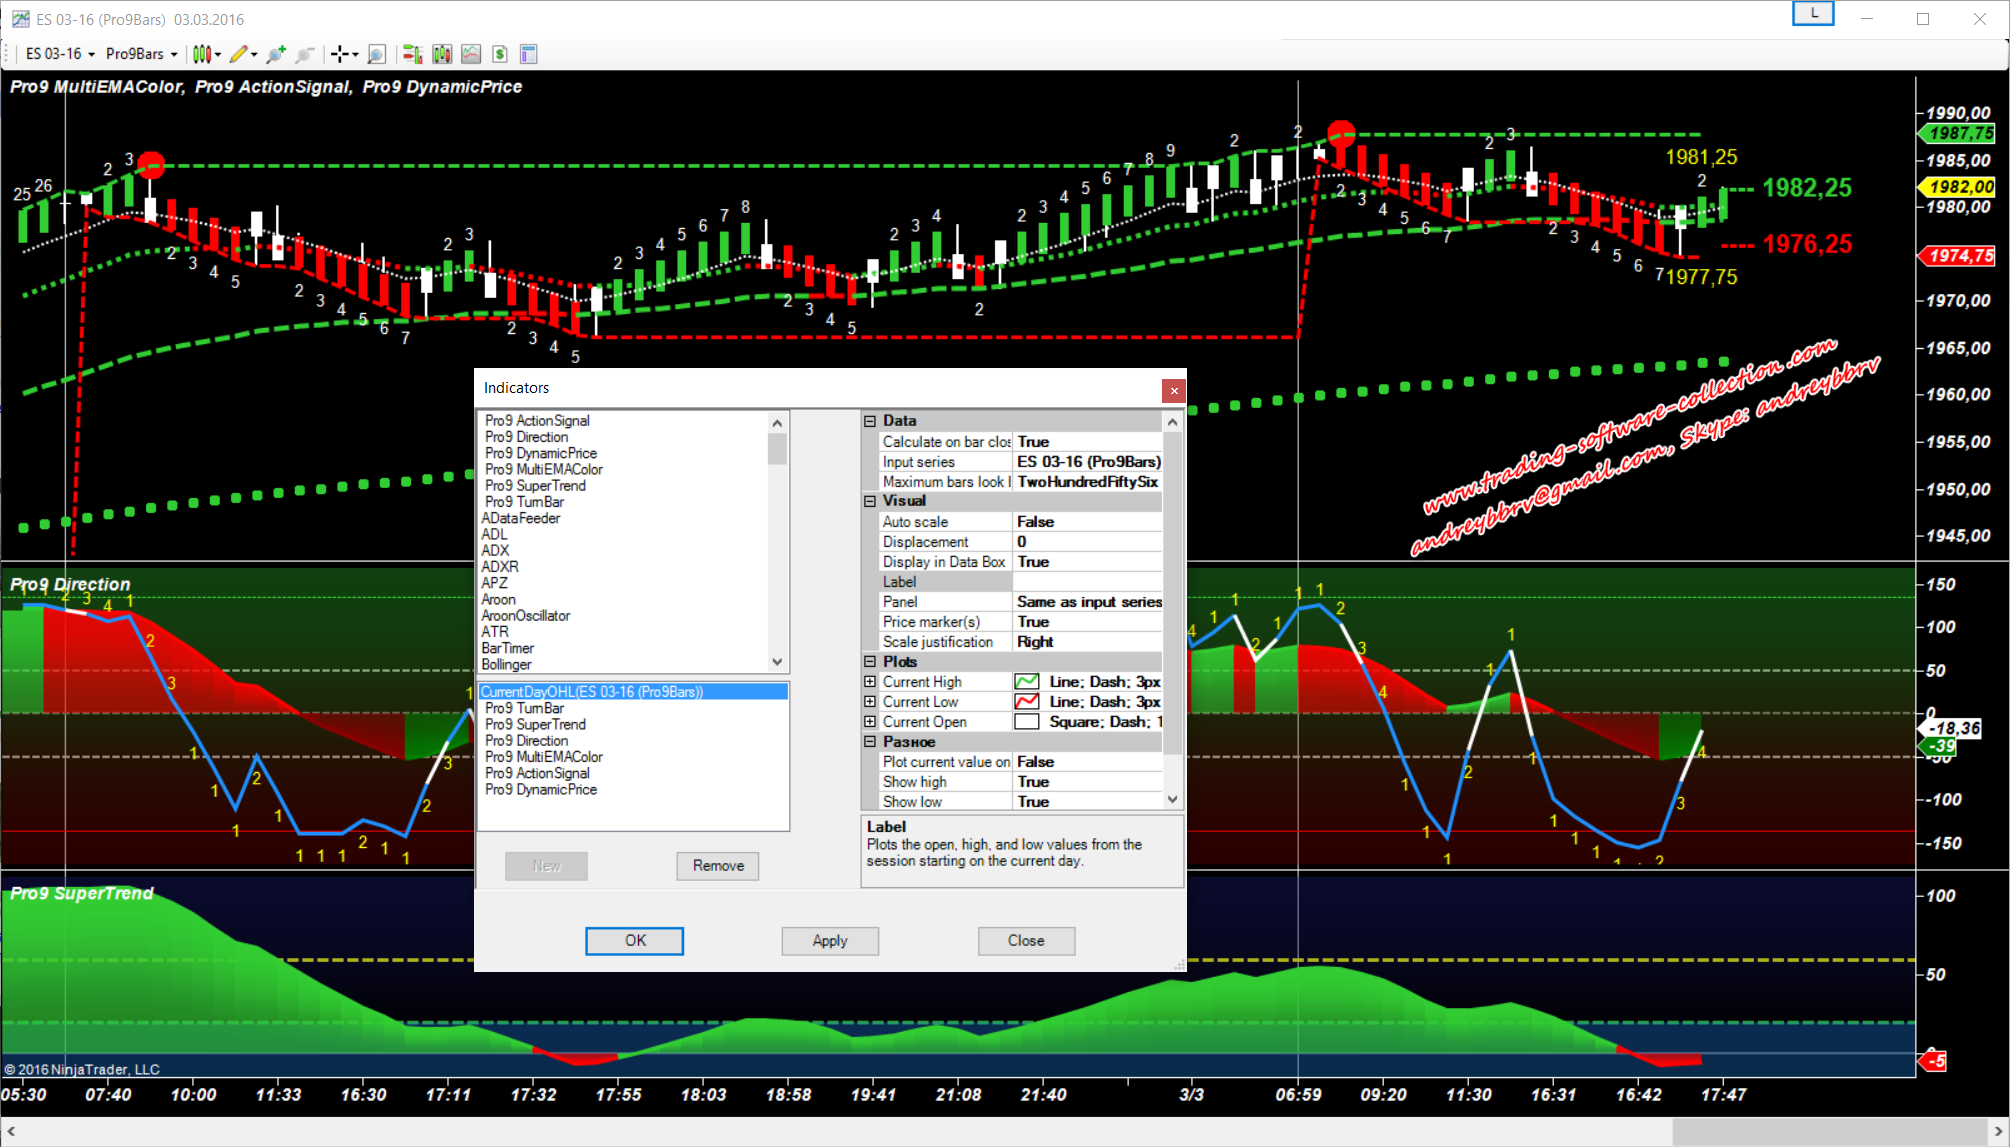Expand the Current High plot settings
Image resolution: width=2010 pixels, height=1147 pixels.
[x=870, y=682]
